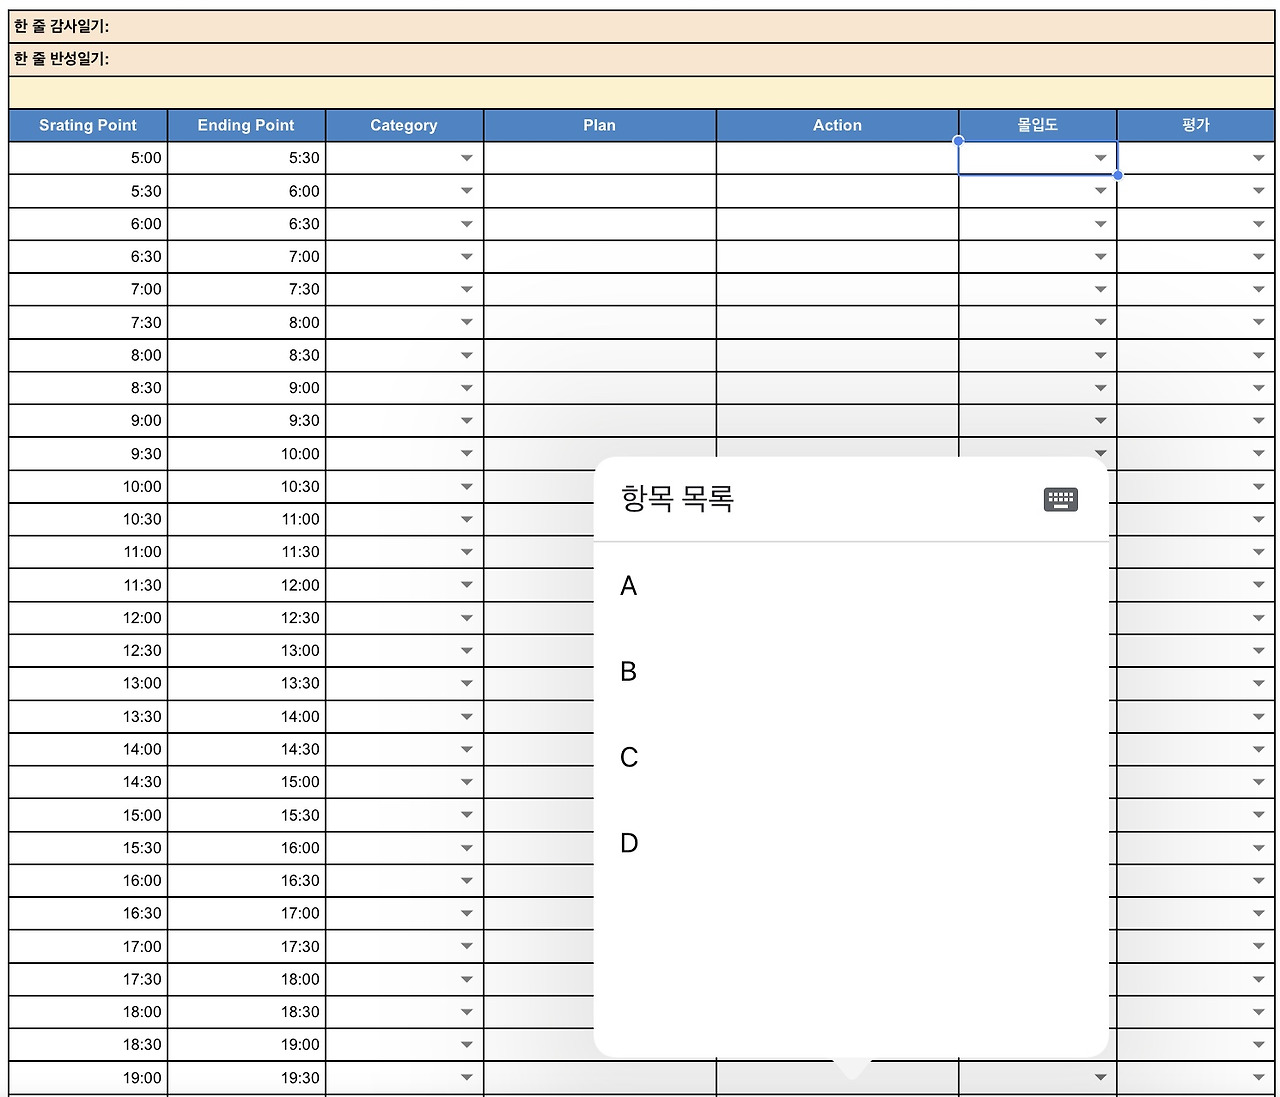
Task: Open the Category dropdown in the 16:30 row
Action: pos(466,914)
